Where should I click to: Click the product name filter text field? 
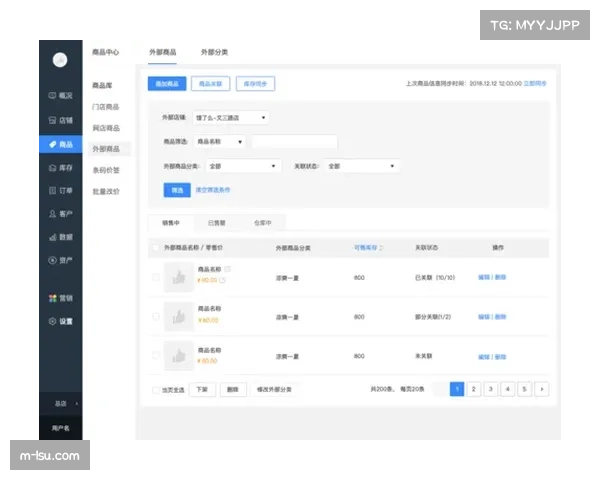click(x=294, y=142)
